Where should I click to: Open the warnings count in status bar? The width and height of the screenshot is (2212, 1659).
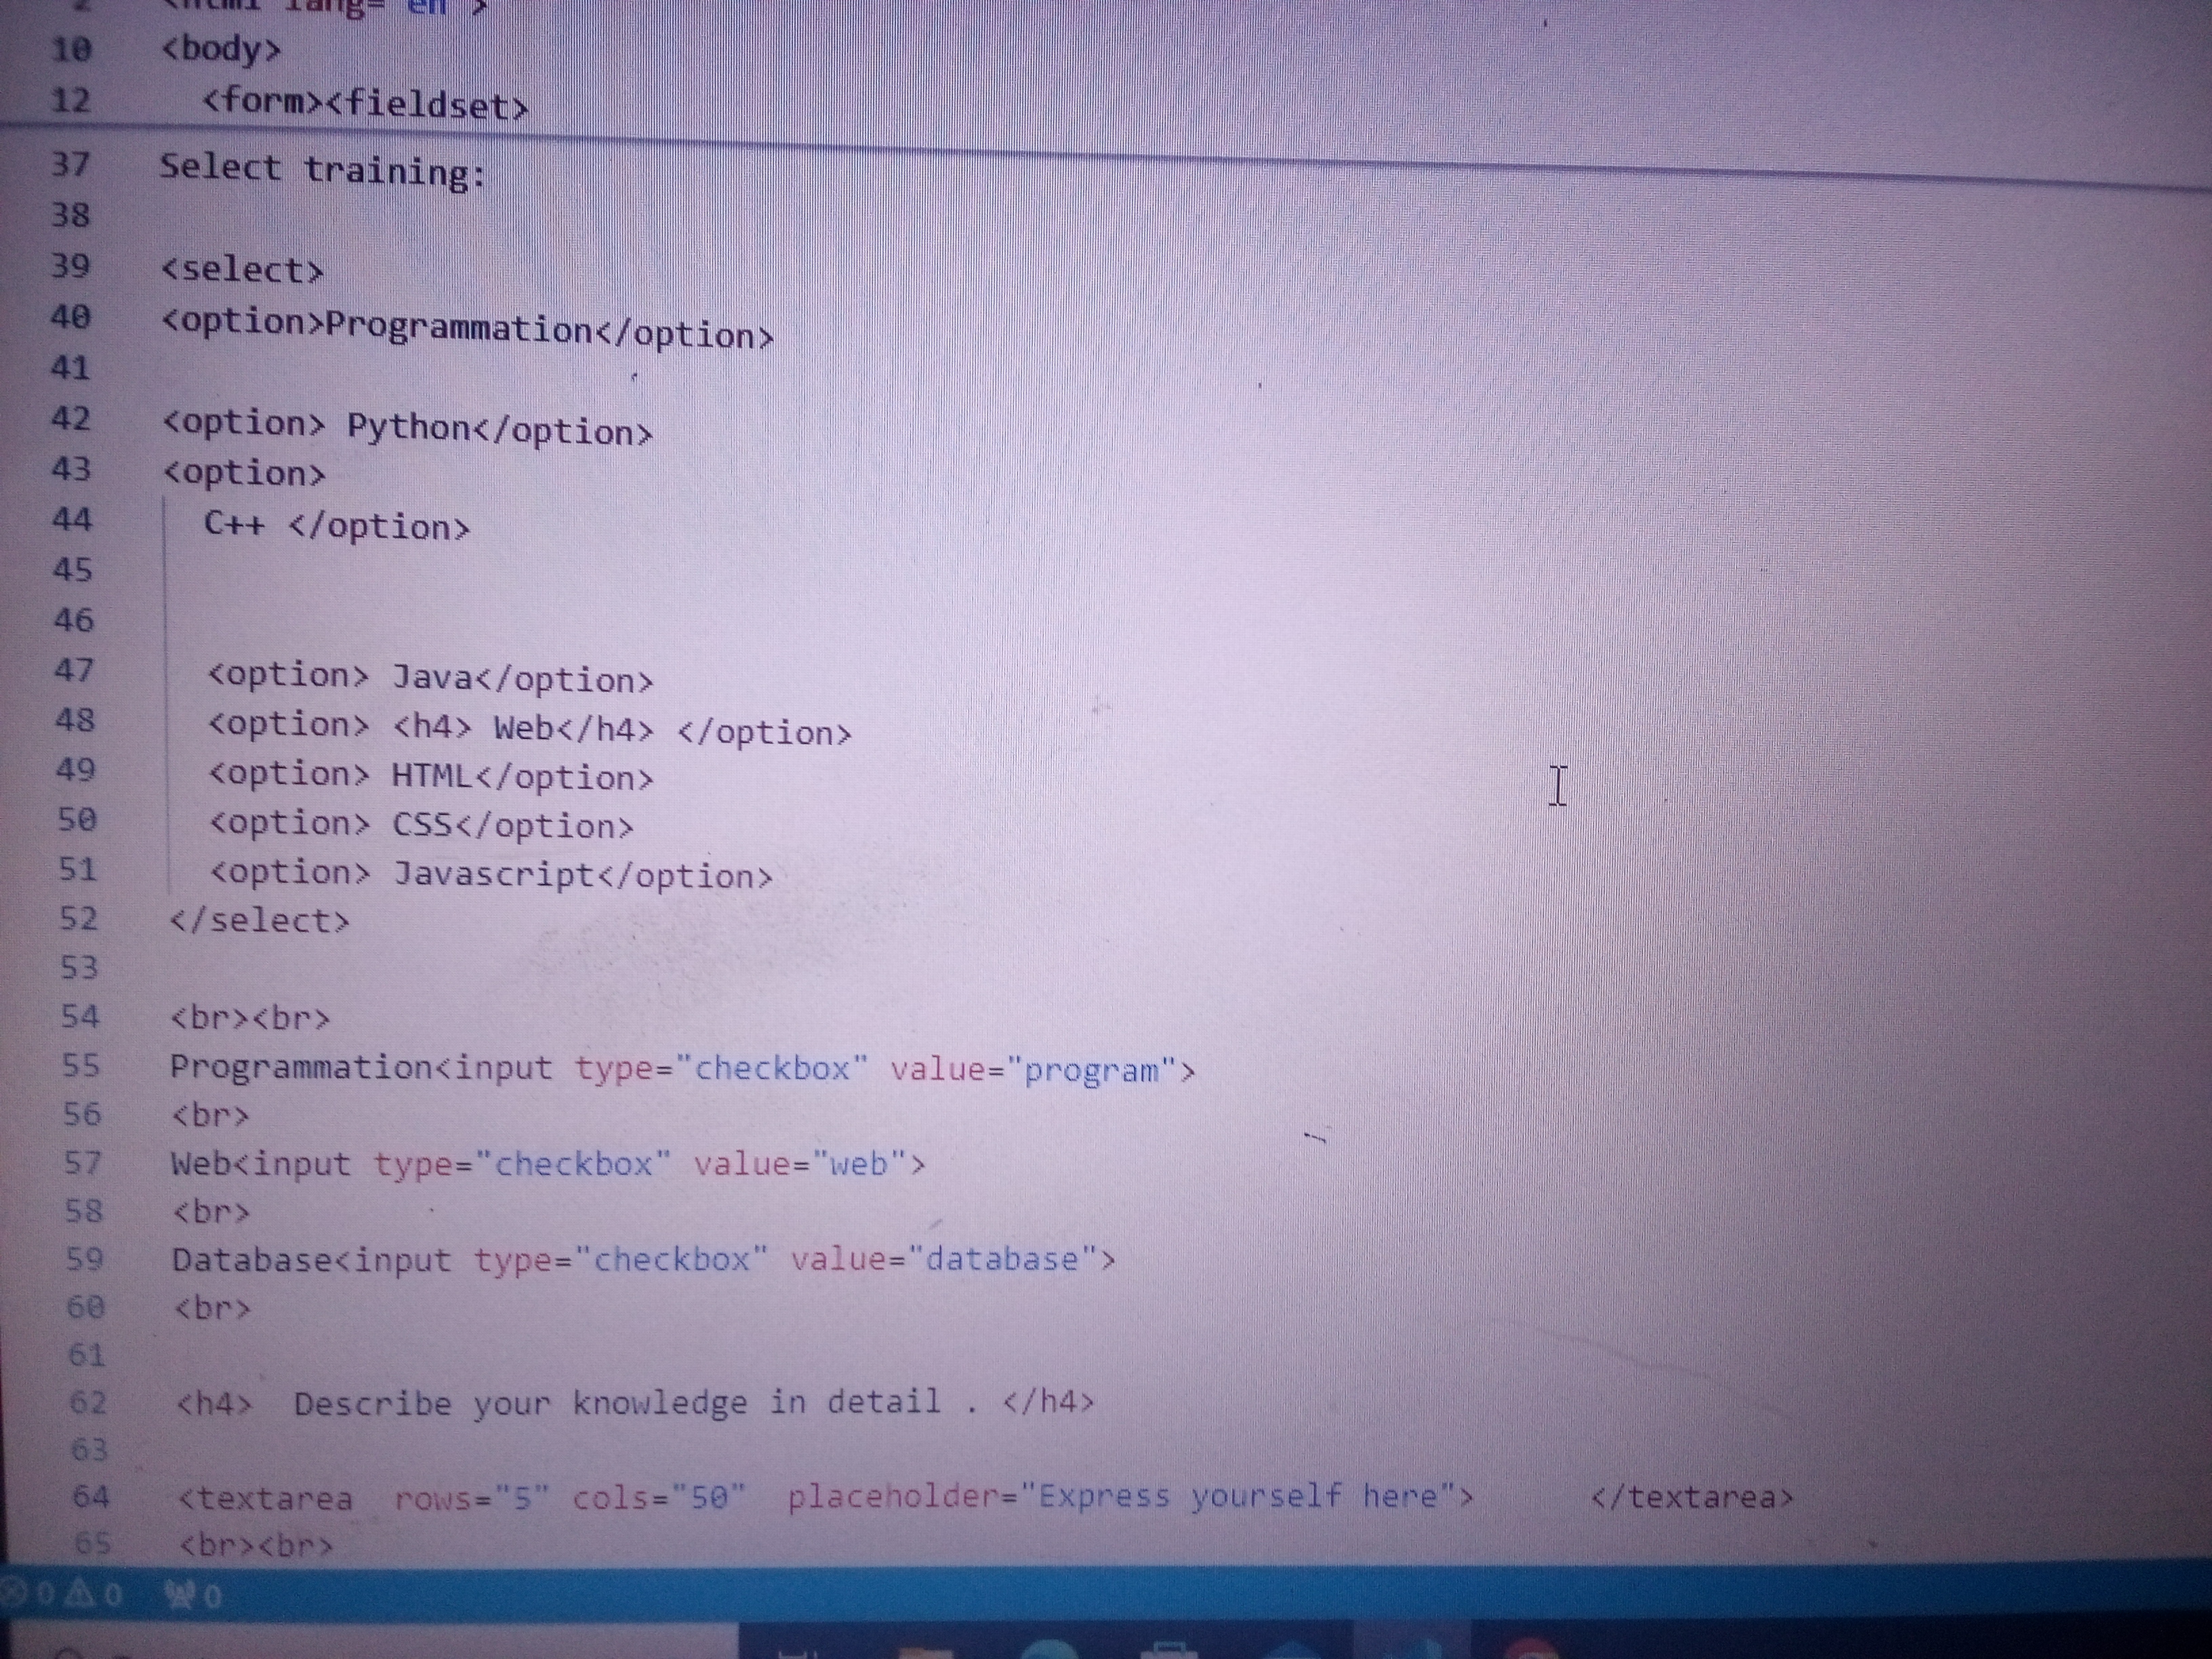point(95,1593)
